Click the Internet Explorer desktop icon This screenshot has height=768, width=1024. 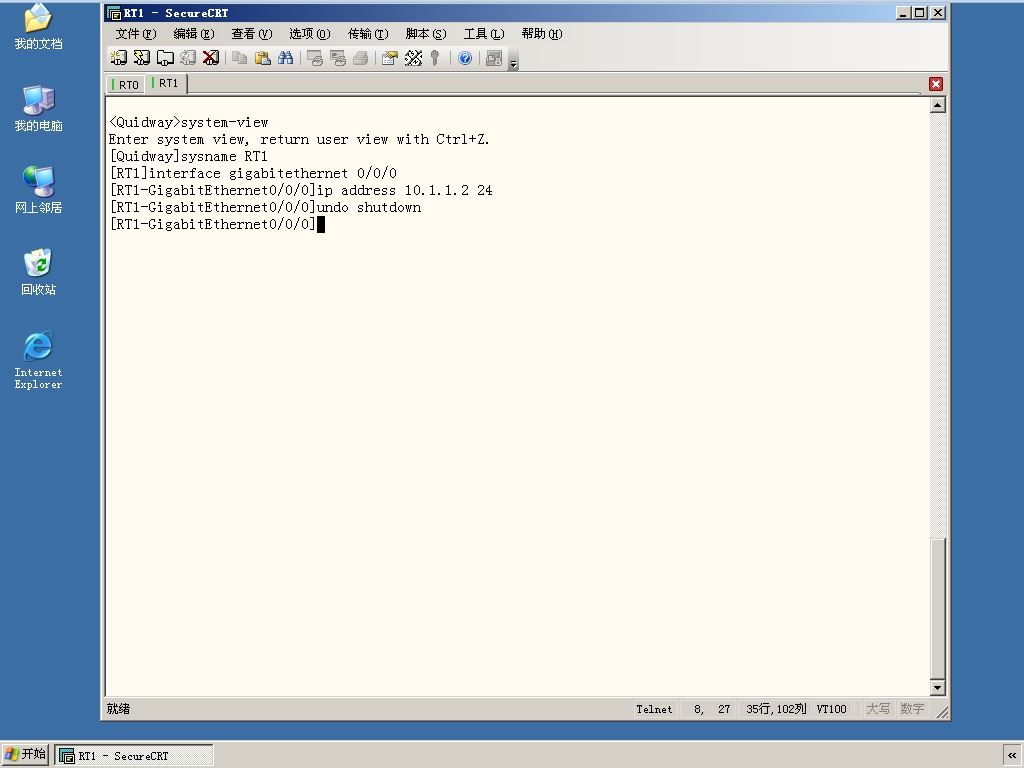pyautogui.click(x=38, y=360)
